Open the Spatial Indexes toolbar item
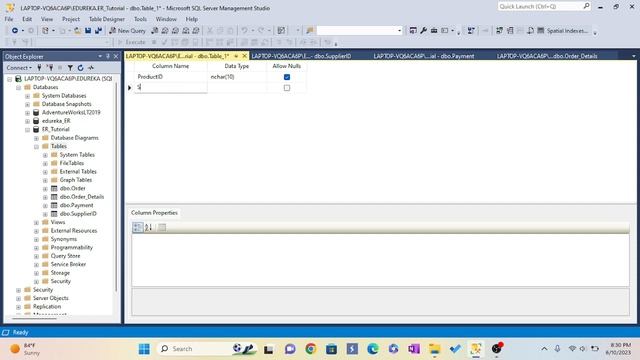The image size is (640, 360). [x=562, y=31]
